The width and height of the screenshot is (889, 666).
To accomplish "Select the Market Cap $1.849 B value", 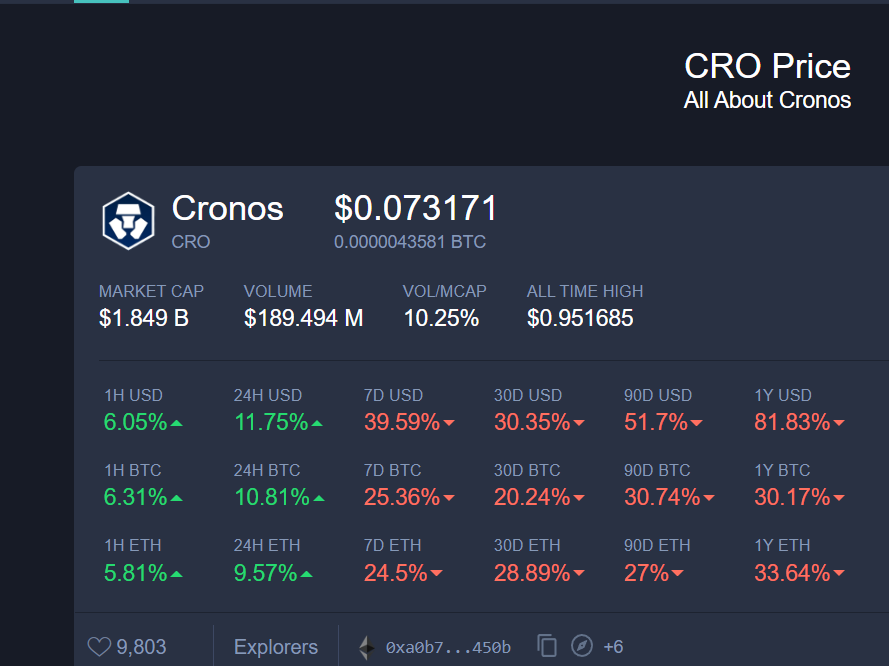I will (x=143, y=318).
